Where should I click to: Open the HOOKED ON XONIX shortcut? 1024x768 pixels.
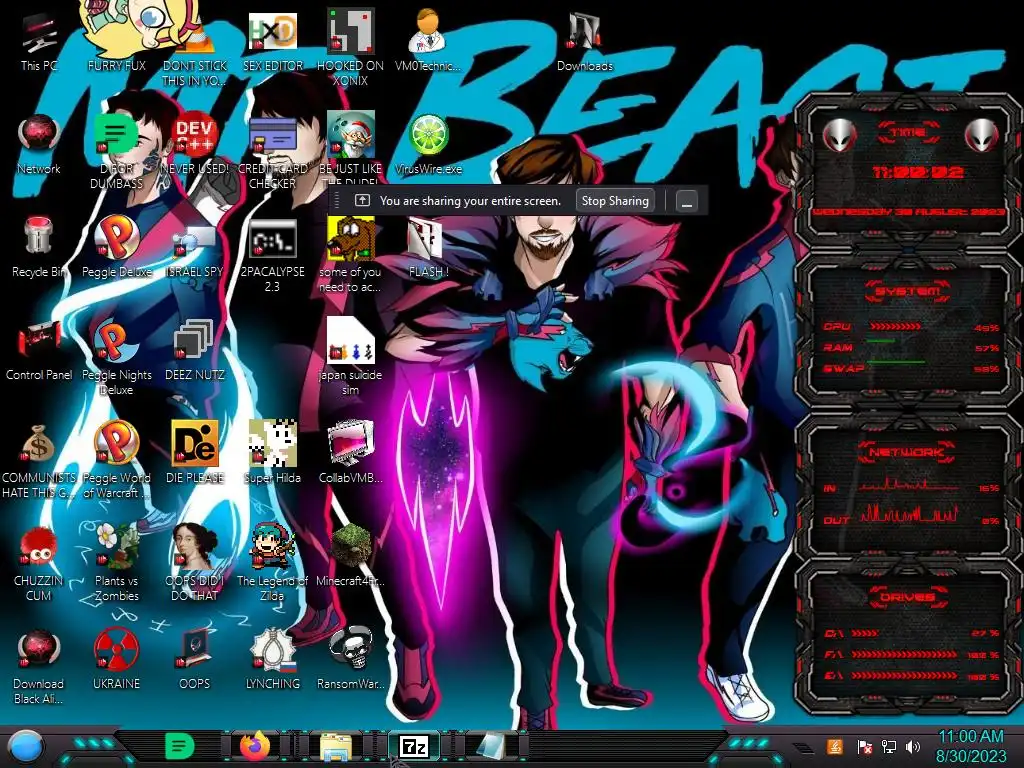pos(351,47)
